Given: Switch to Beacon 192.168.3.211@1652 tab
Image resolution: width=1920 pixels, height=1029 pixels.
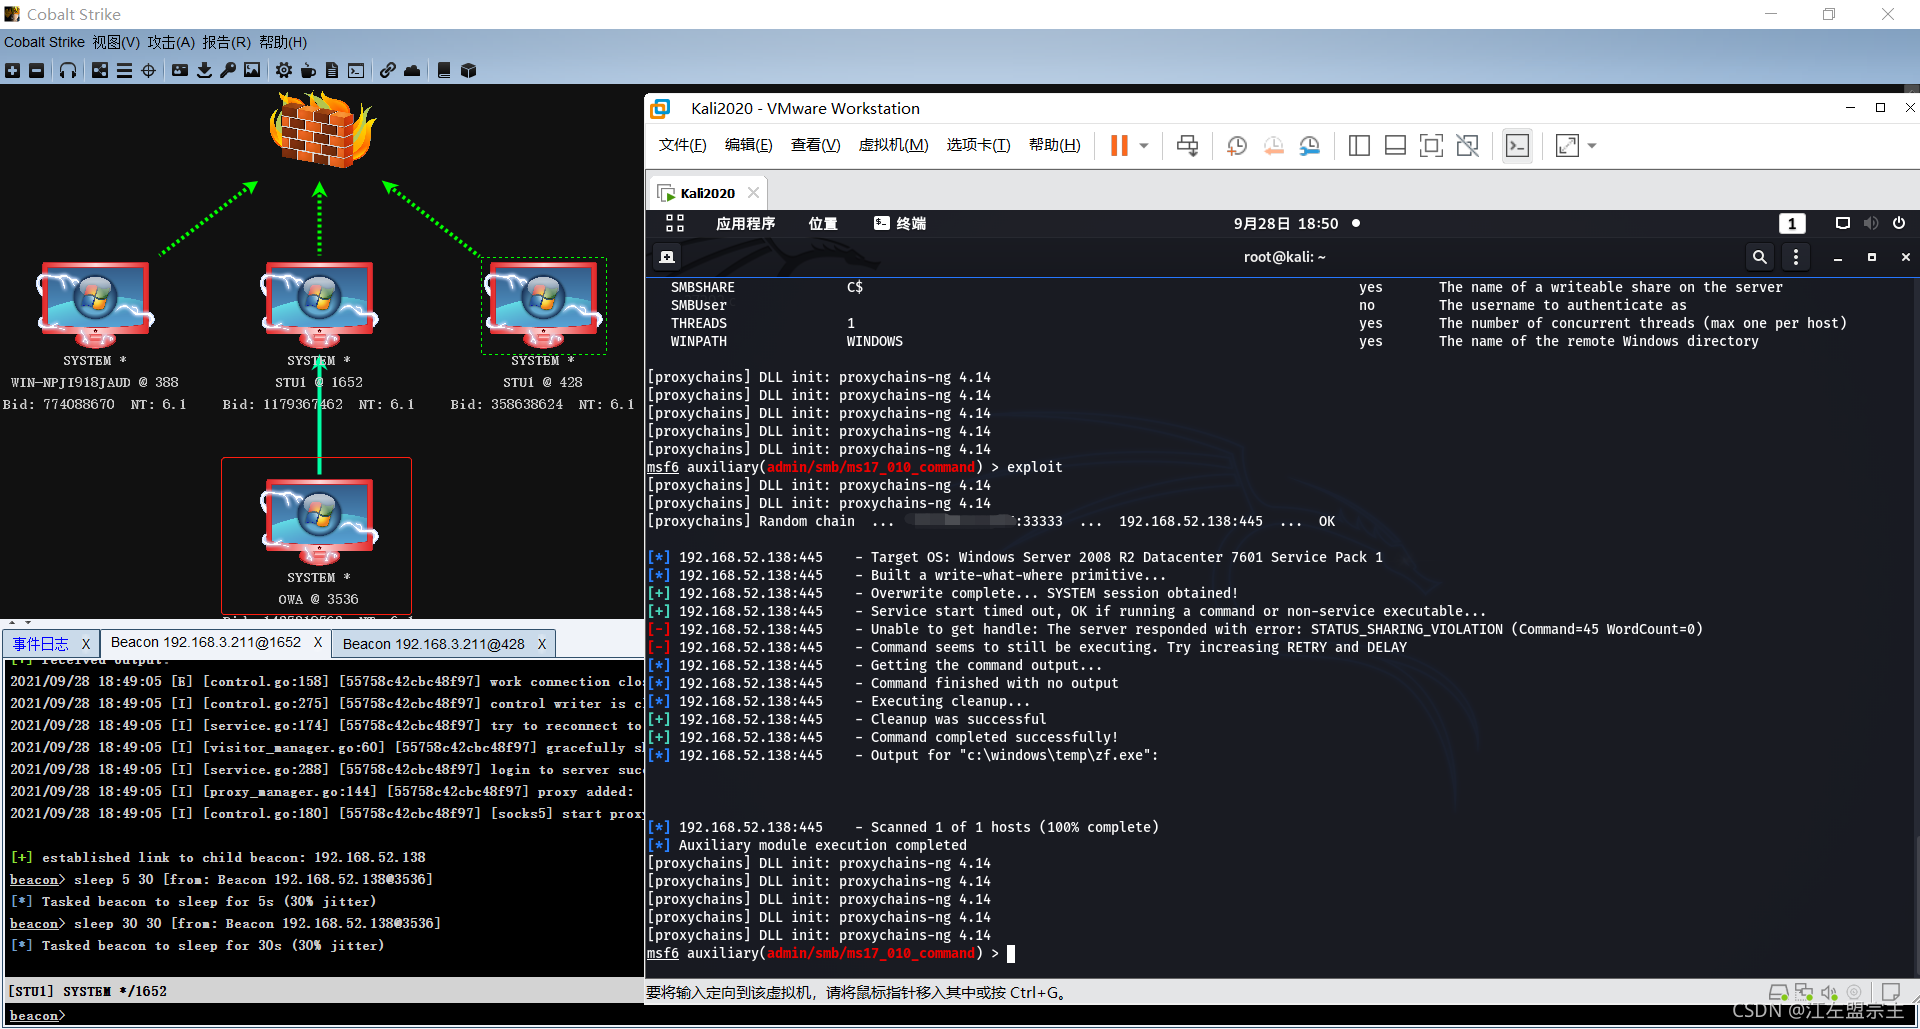Looking at the screenshot, I should pyautogui.click(x=206, y=643).
